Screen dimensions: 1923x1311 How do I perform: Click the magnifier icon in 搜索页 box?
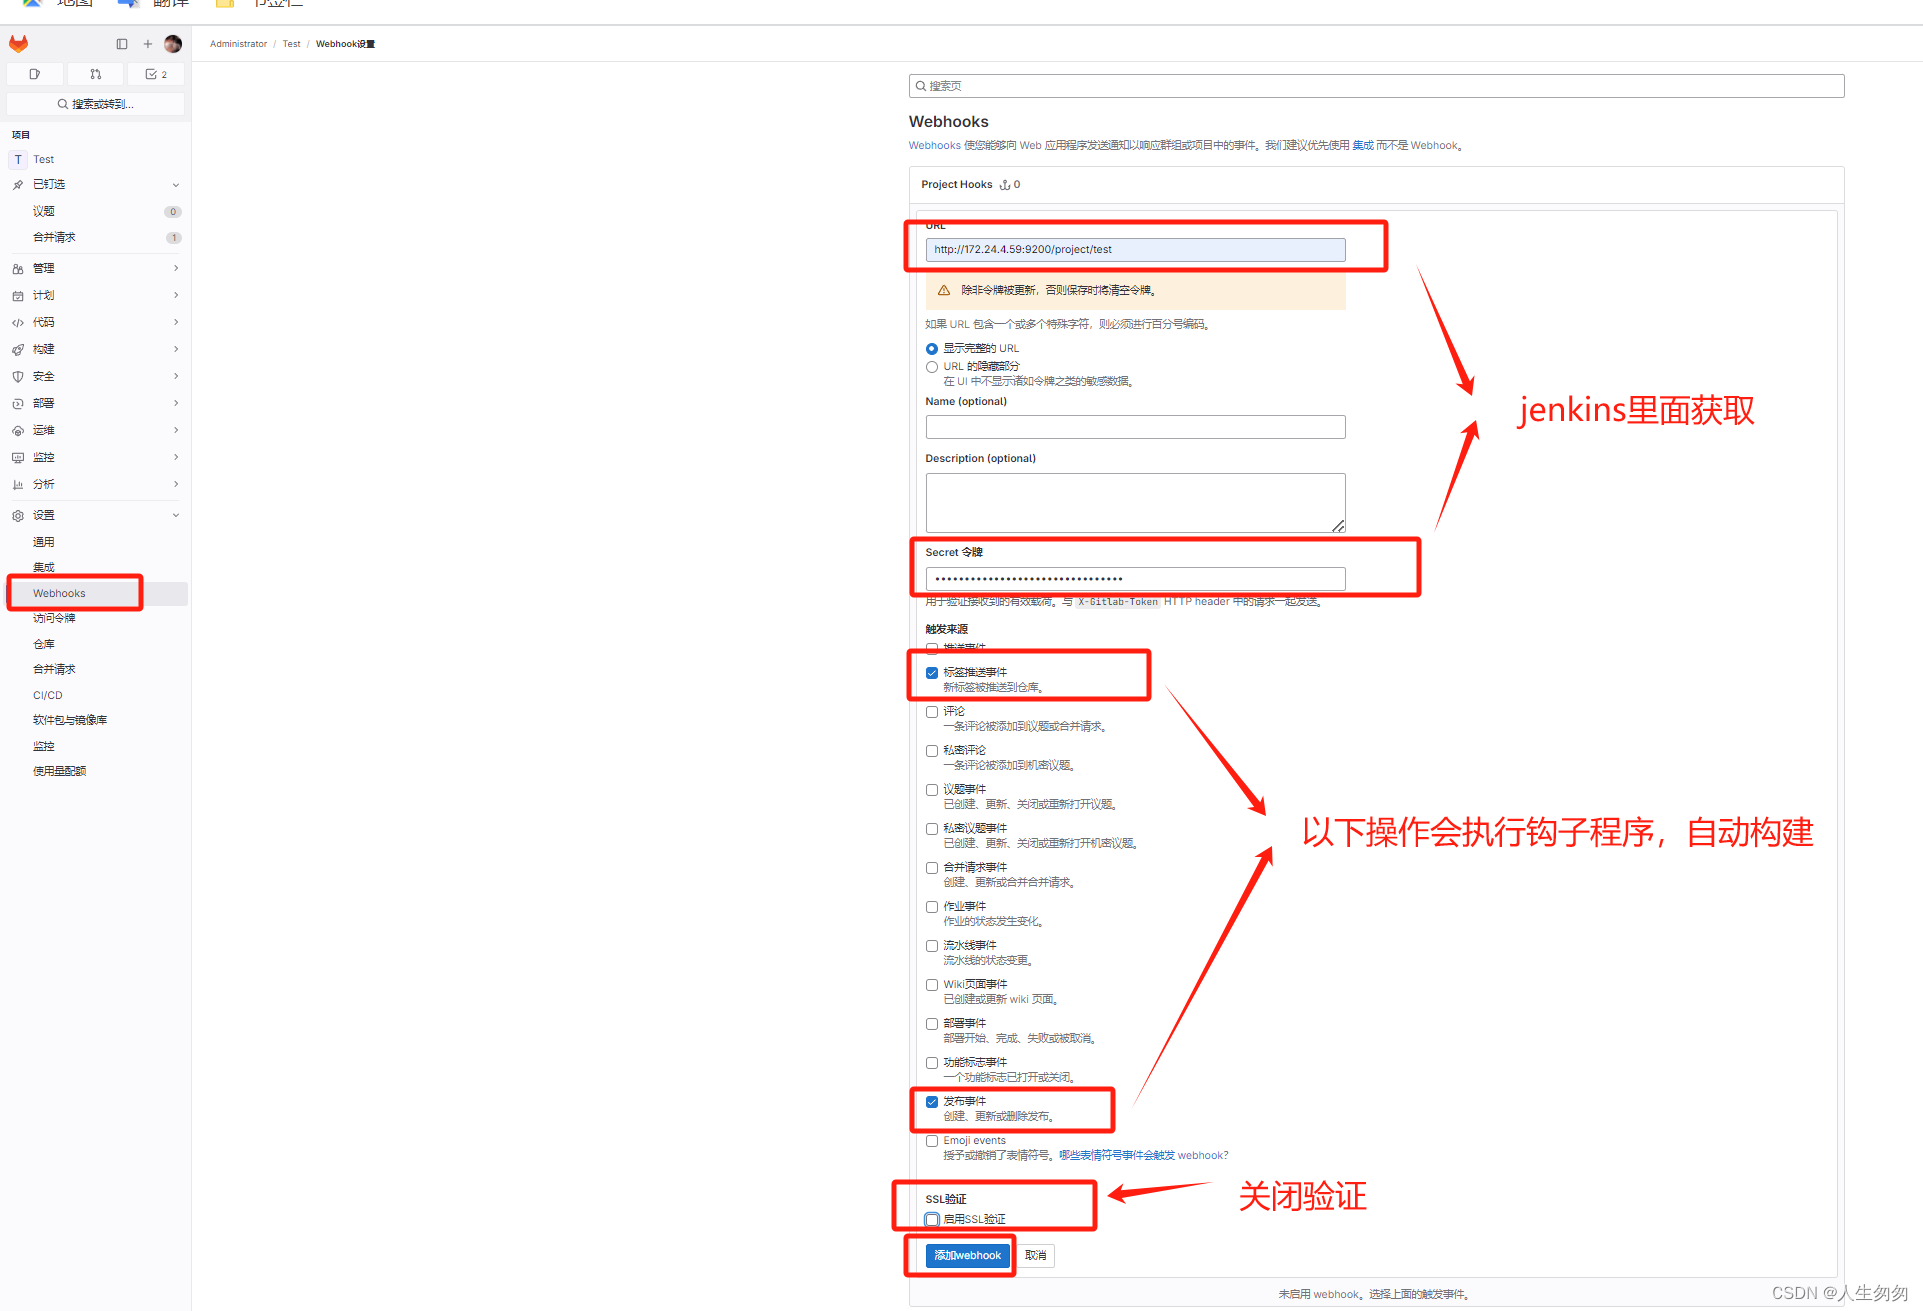coord(921,86)
